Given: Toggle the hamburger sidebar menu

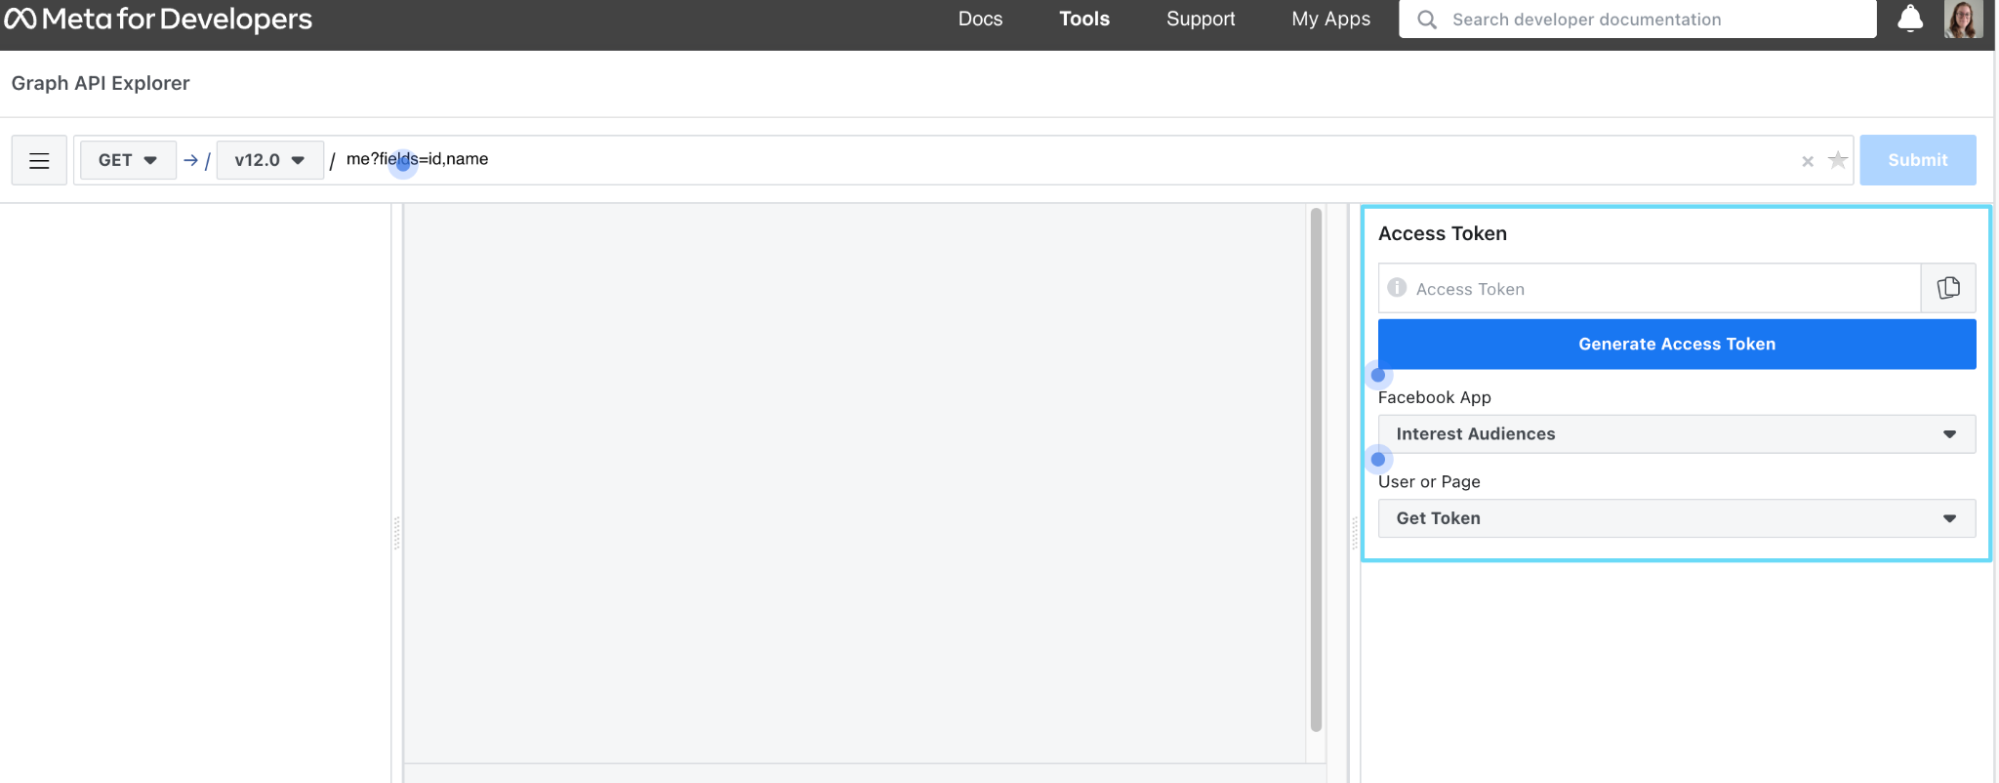Looking at the screenshot, I should click(39, 160).
